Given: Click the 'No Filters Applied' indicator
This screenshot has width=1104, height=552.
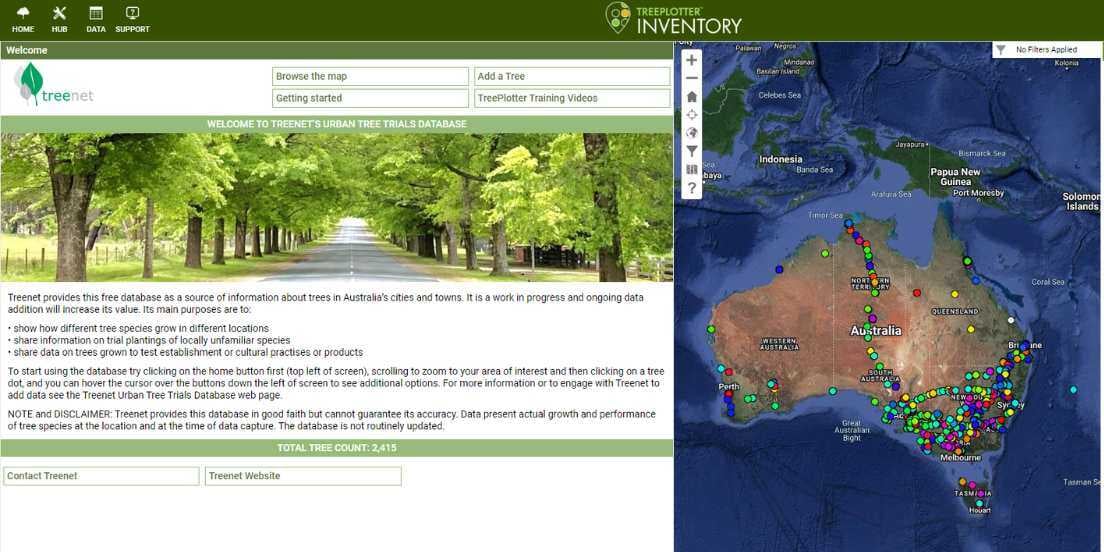Looking at the screenshot, I should [1045, 49].
